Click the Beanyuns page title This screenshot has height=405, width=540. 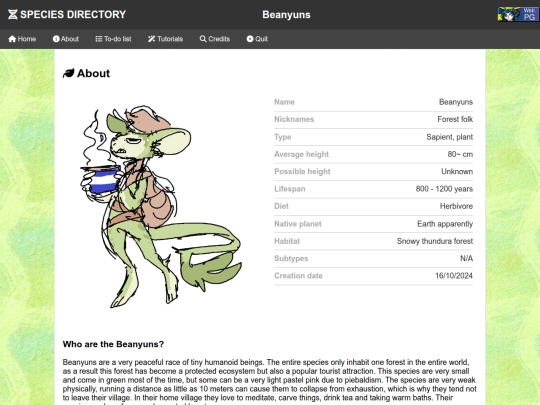(x=287, y=15)
